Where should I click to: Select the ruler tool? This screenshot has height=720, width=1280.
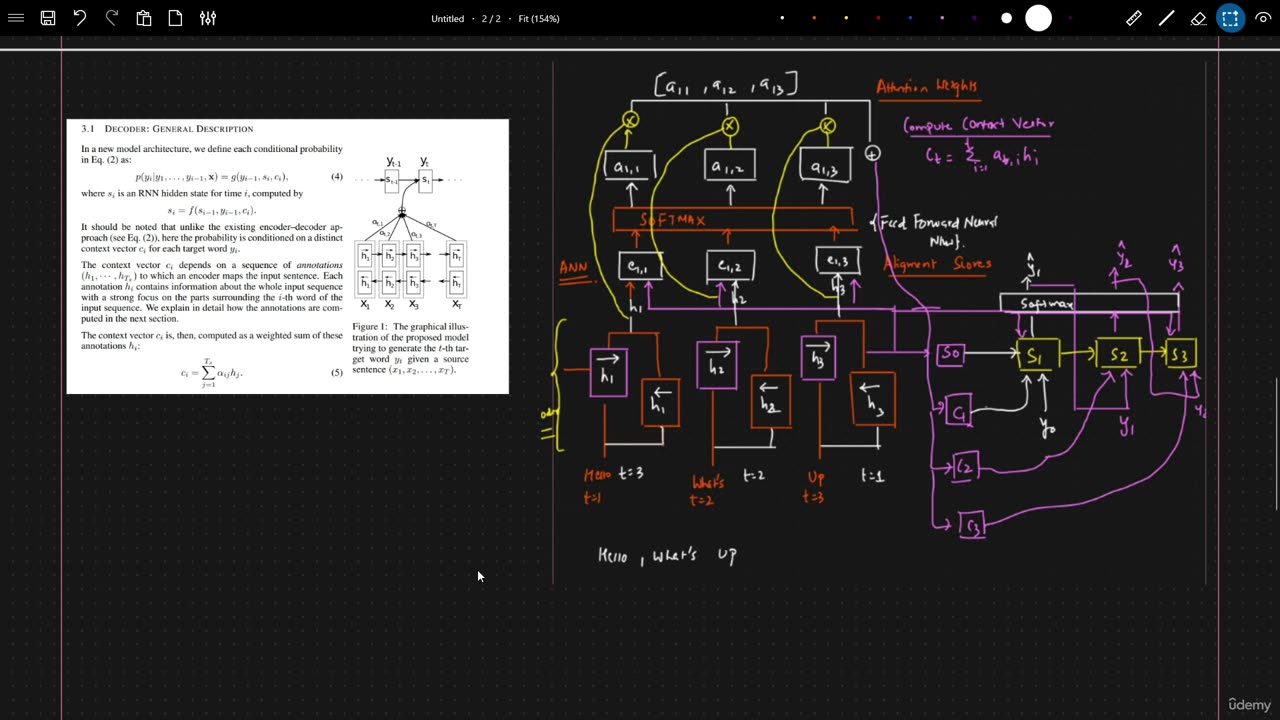[x=1134, y=18]
